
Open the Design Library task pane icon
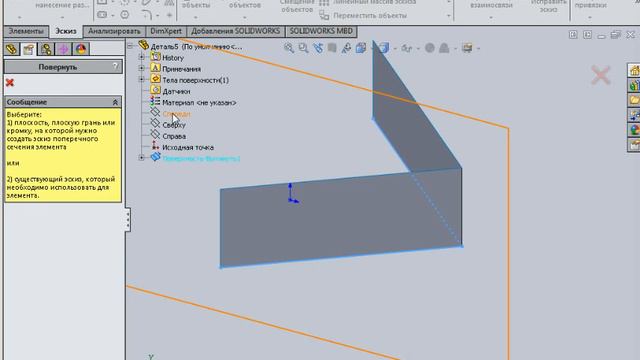tap(634, 85)
